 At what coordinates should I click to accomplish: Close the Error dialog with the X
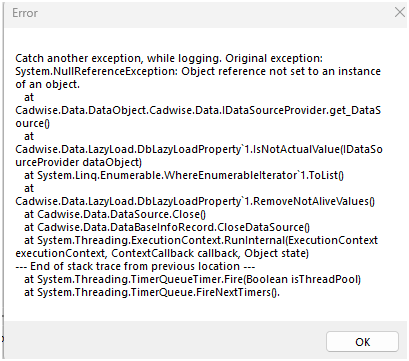(x=400, y=12)
